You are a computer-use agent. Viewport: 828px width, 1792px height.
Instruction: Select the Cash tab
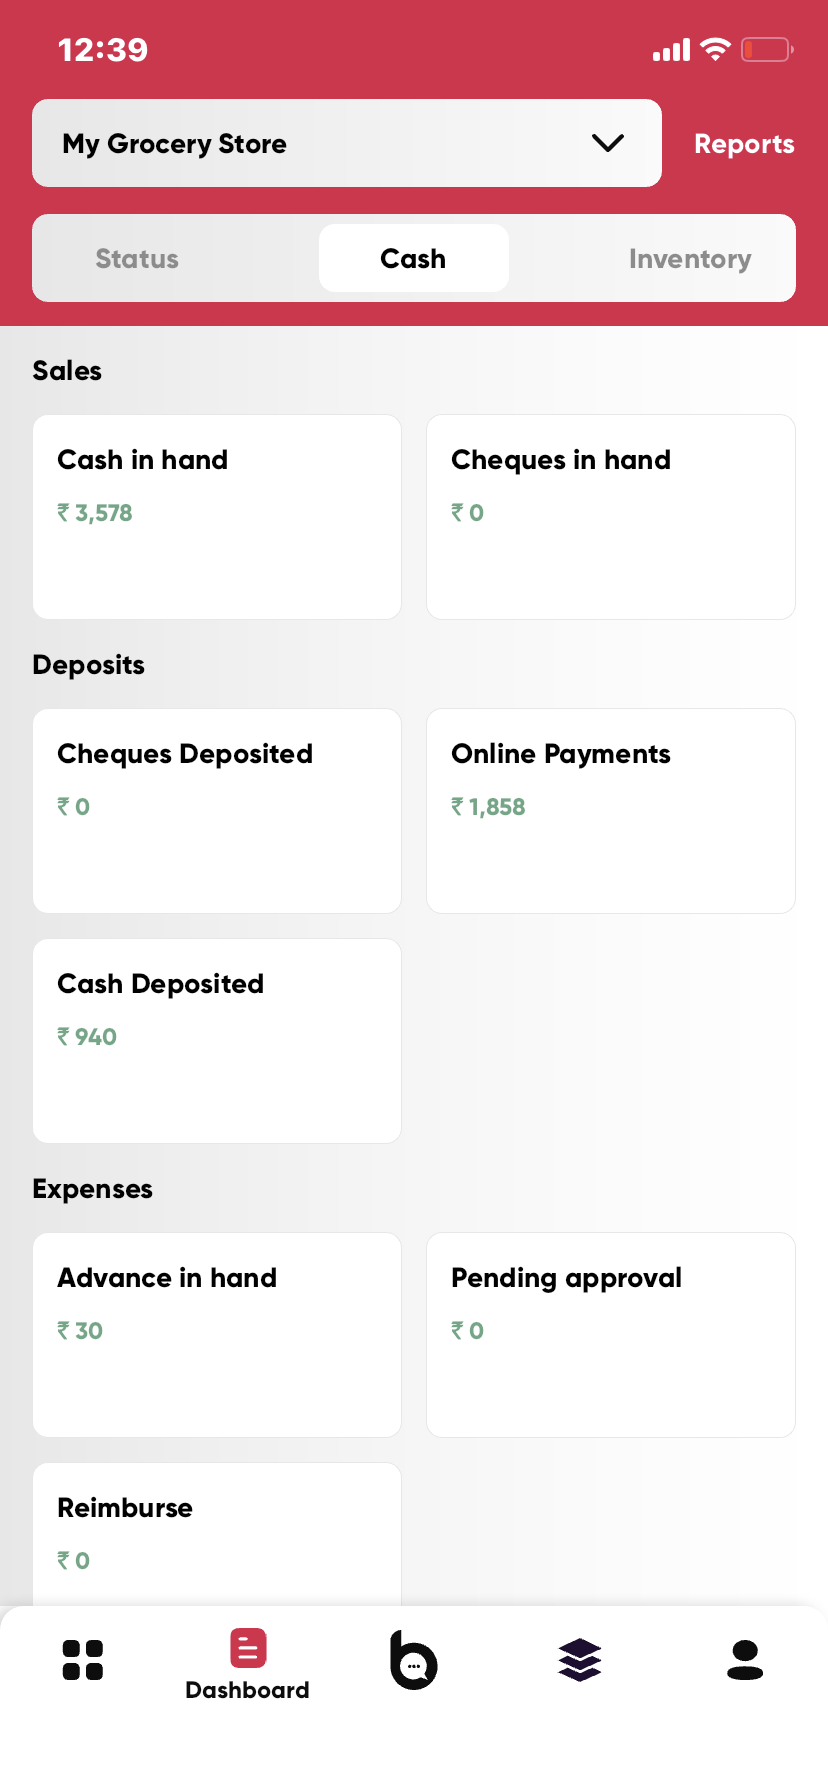[413, 259]
